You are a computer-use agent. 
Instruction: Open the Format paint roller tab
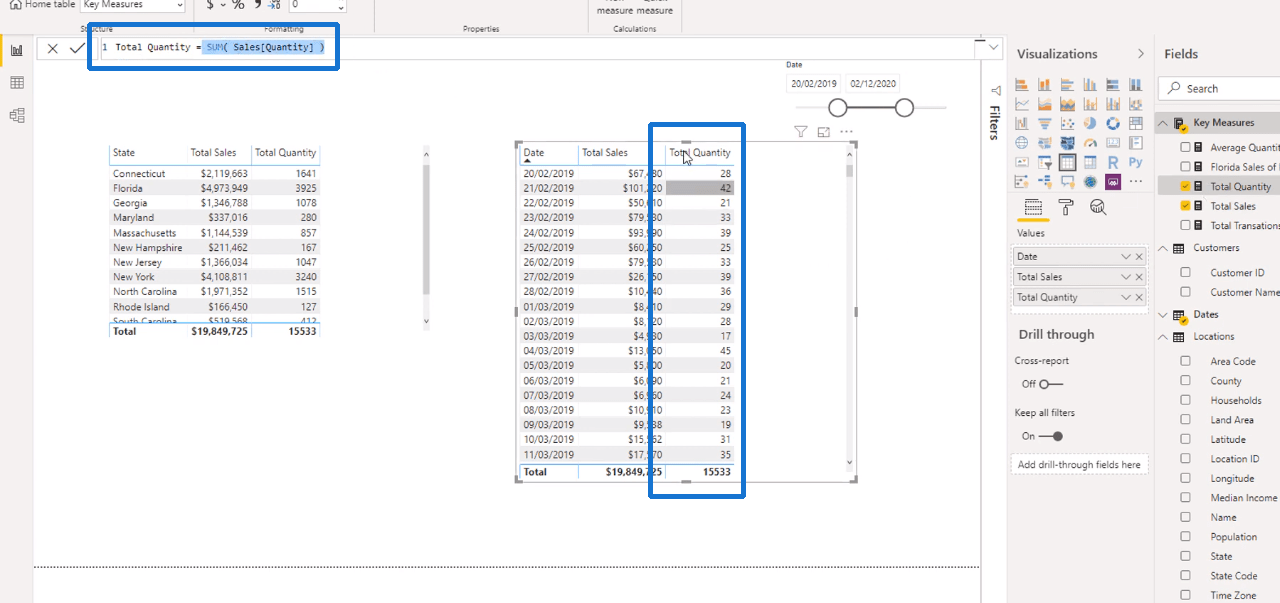(1066, 207)
